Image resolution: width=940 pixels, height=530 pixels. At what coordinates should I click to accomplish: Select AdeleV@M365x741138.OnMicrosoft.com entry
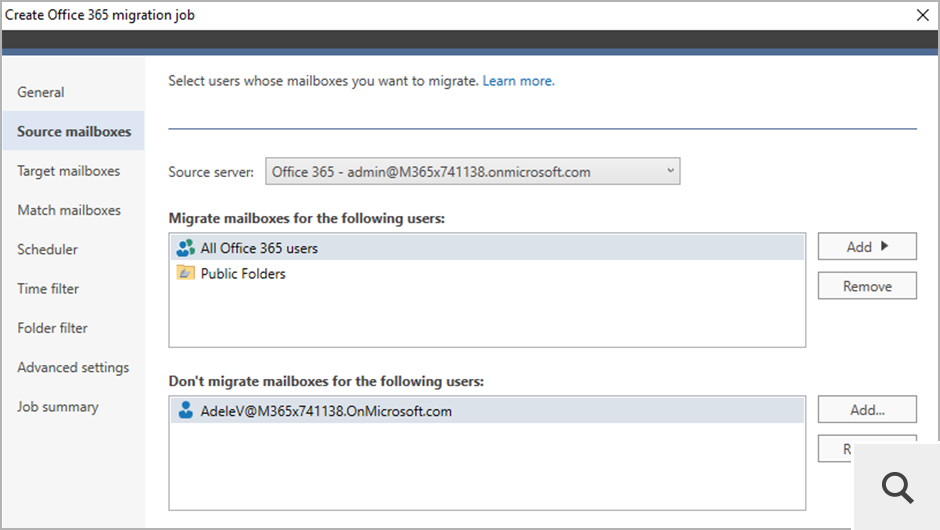click(487, 411)
